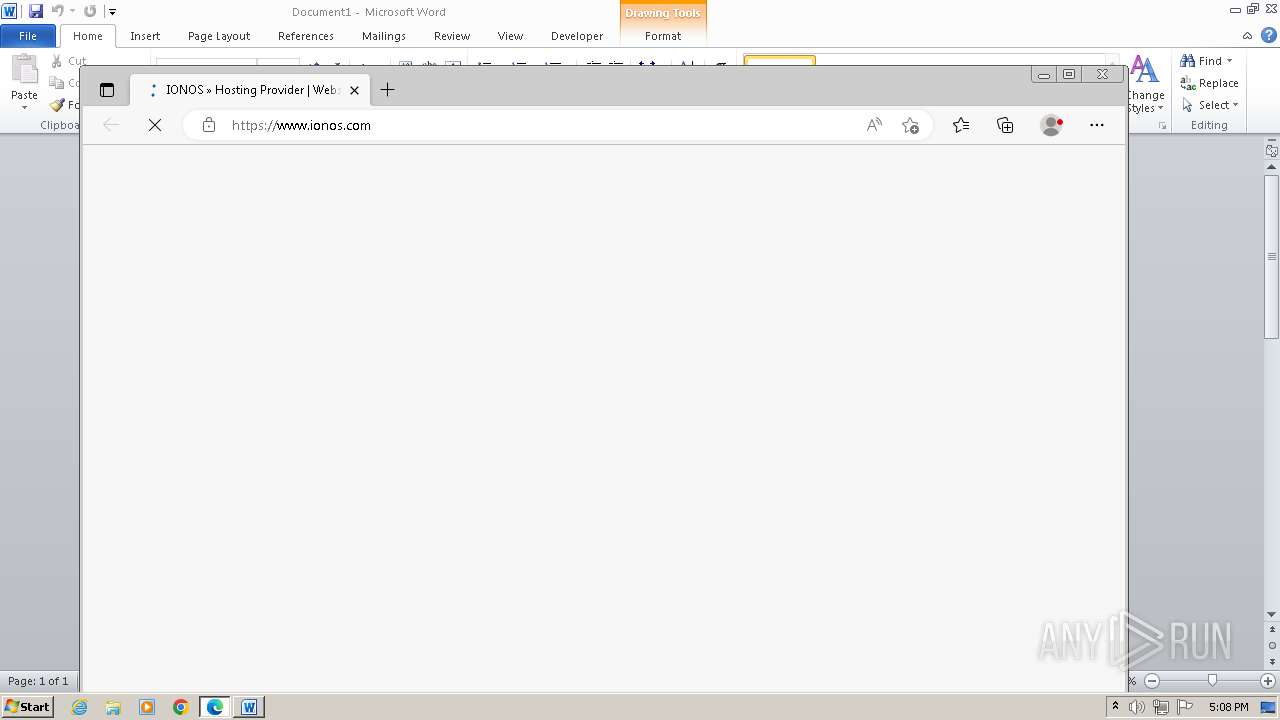Click Find in the Editing group

click(x=1201, y=61)
